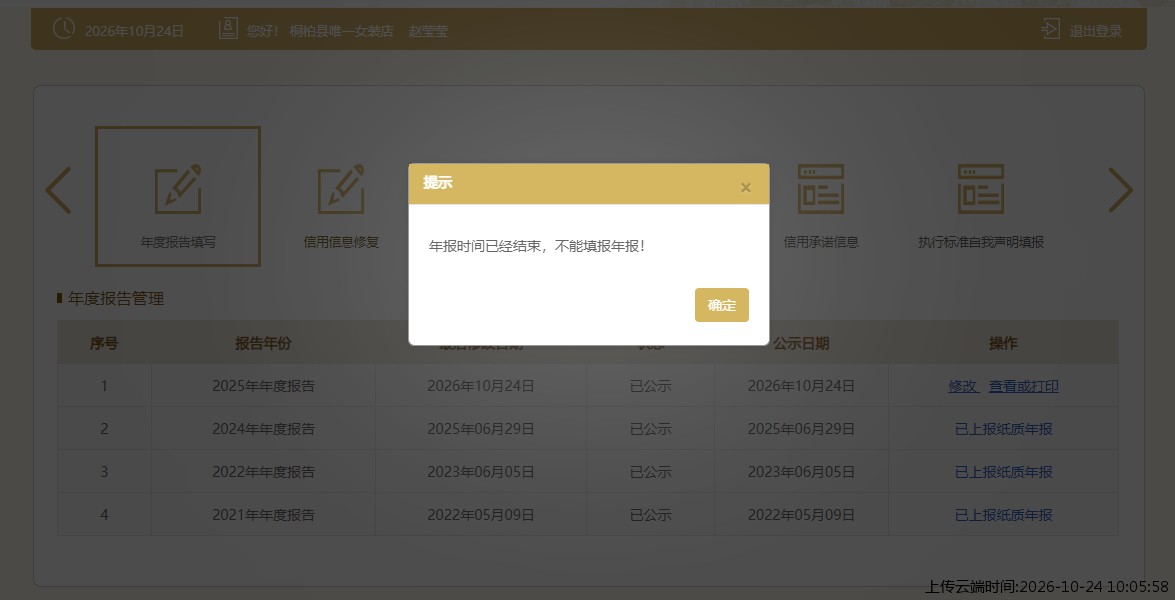Click the 公示日期 column header

coord(801,343)
